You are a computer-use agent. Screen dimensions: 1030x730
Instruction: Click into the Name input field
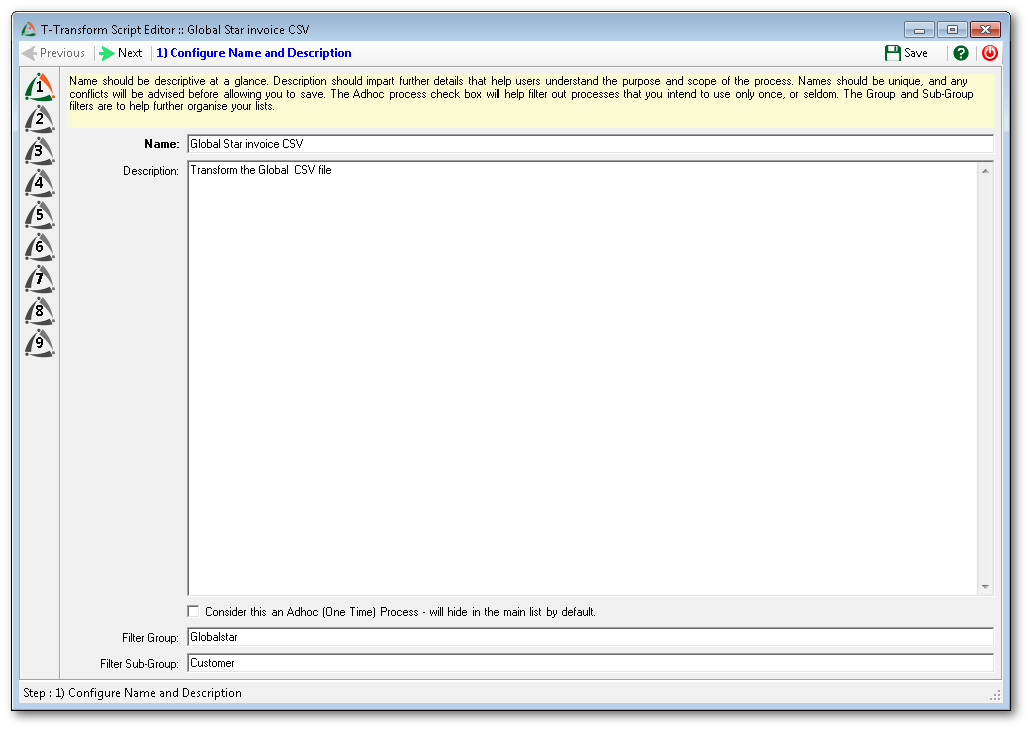click(590, 144)
